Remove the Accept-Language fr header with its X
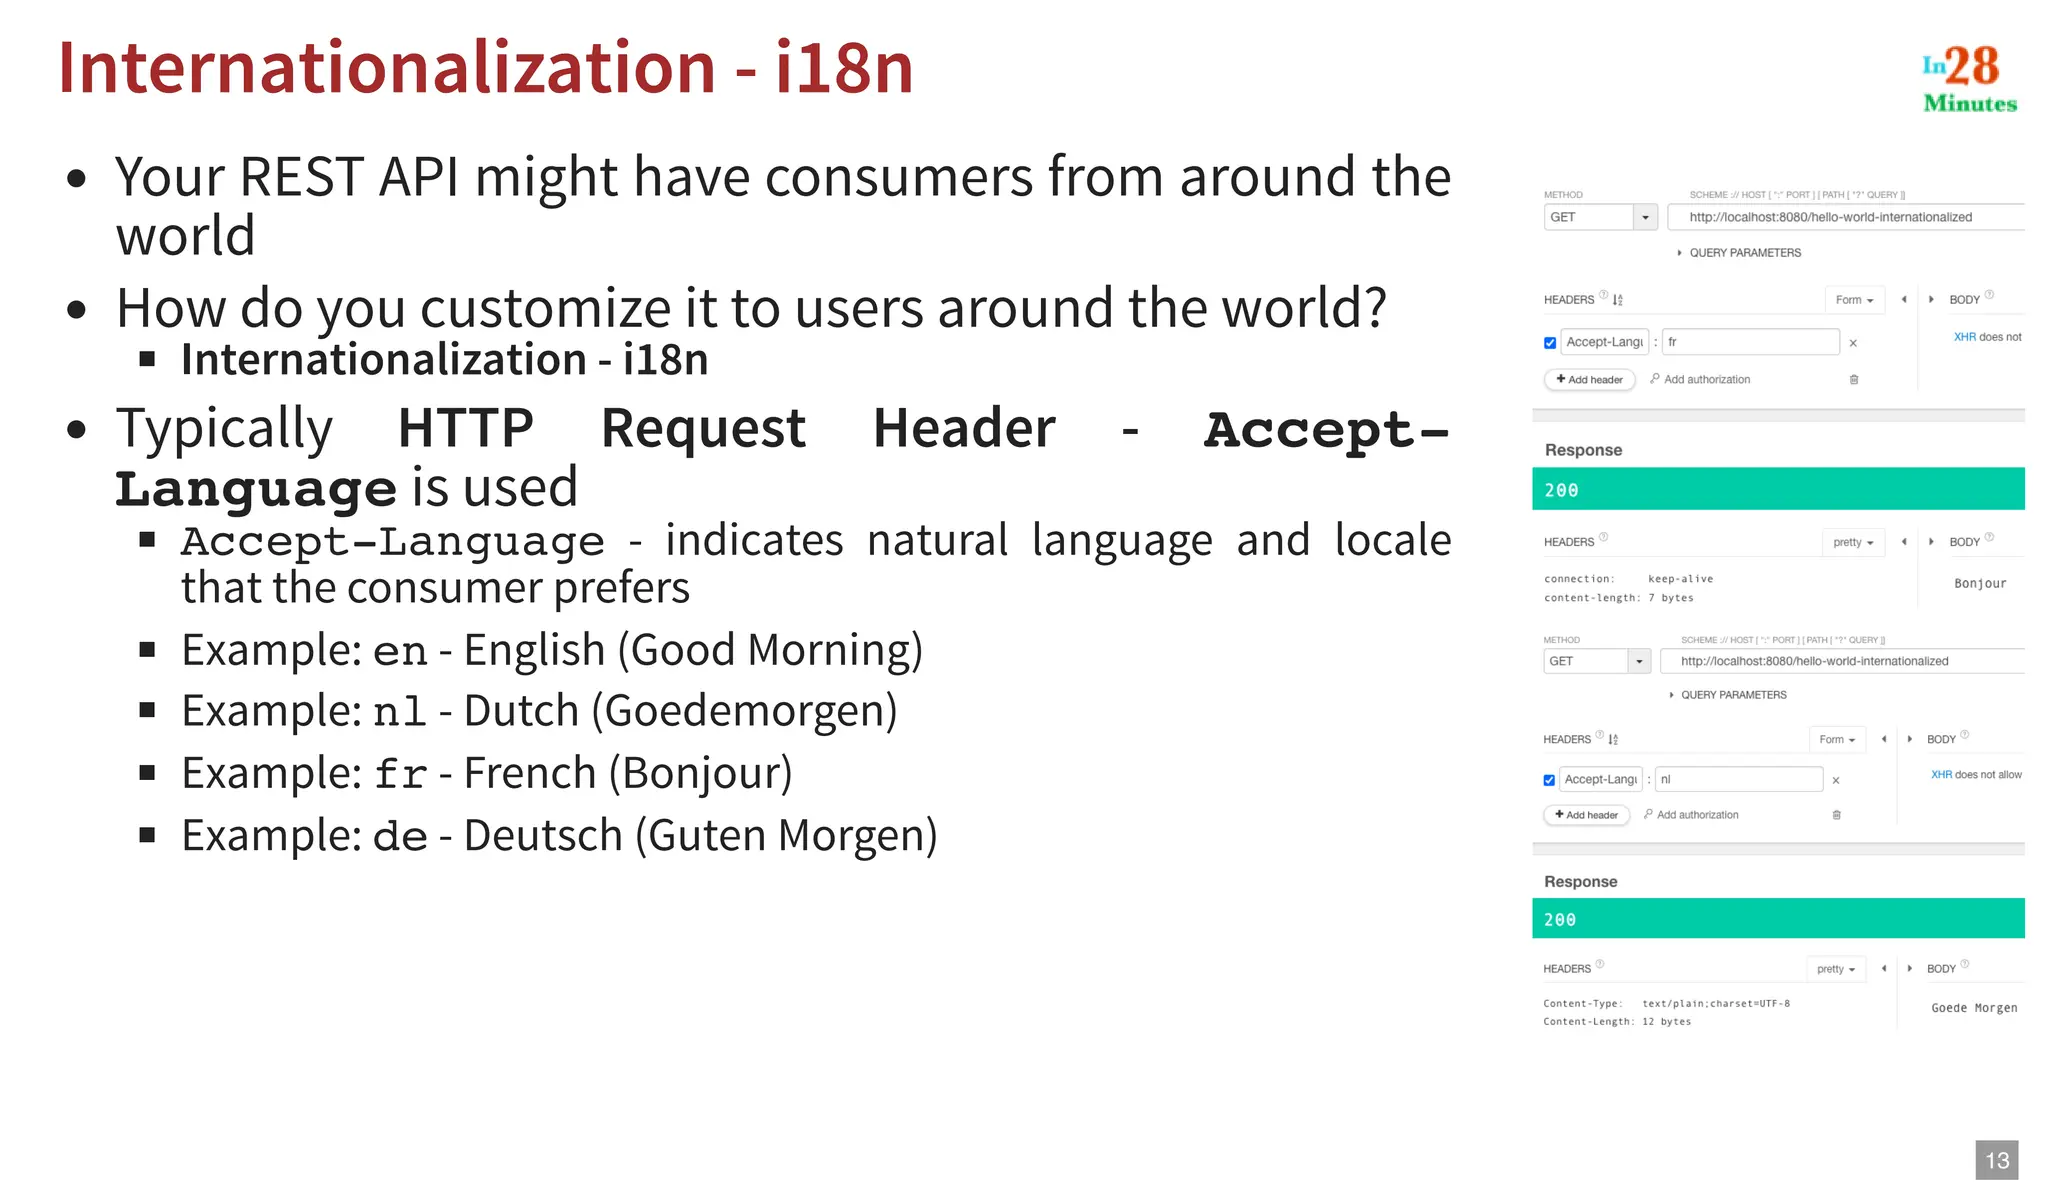The image size is (2048, 1195). pyautogui.click(x=1853, y=343)
